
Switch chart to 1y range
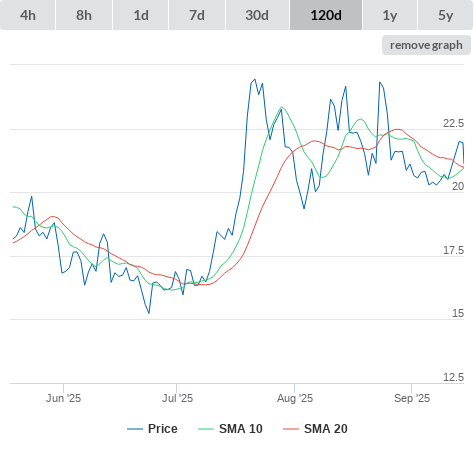tap(390, 15)
